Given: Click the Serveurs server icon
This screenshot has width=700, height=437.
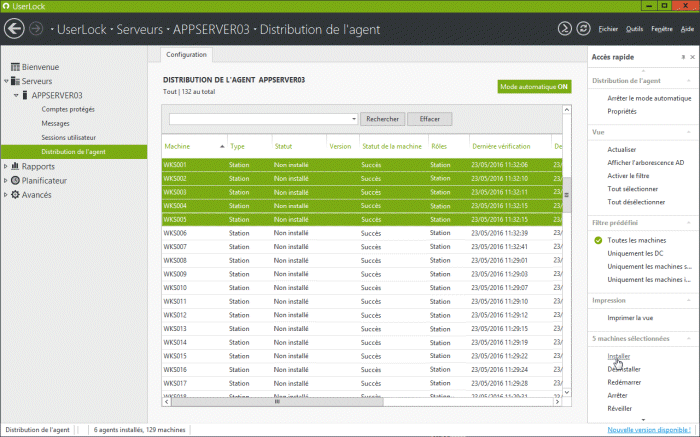Looking at the screenshot, I should pyautogui.click(x=15, y=81).
